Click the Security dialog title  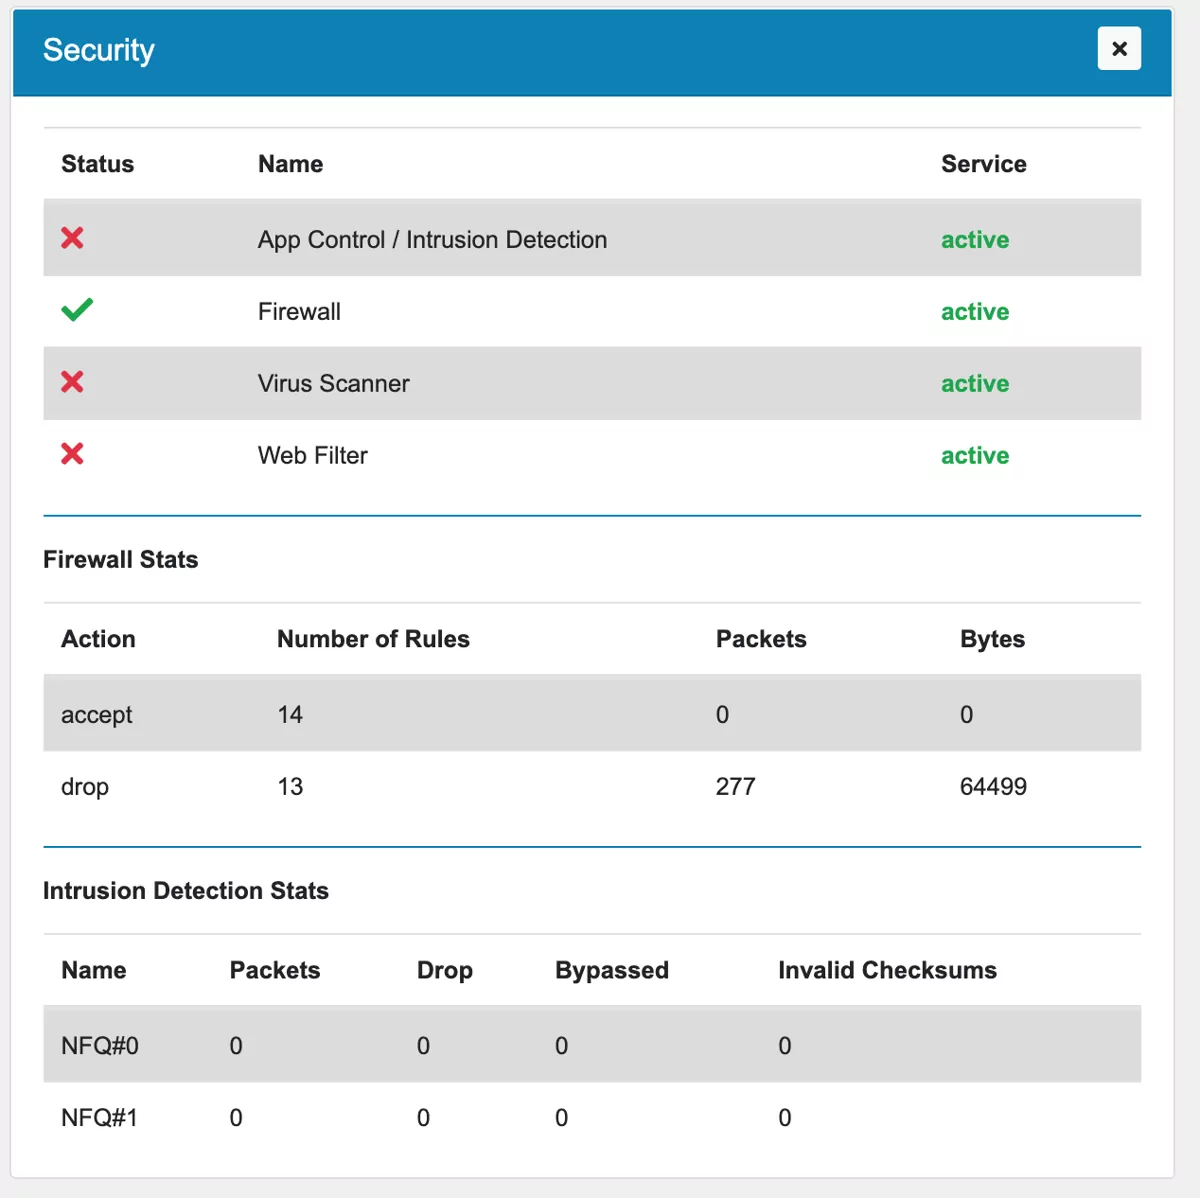pyautogui.click(x=97, y=50)
